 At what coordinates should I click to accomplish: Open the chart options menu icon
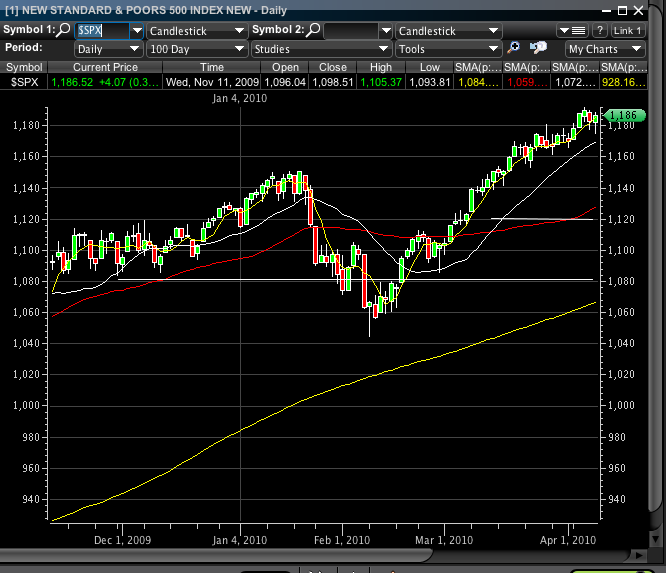[x=578, y=31]
